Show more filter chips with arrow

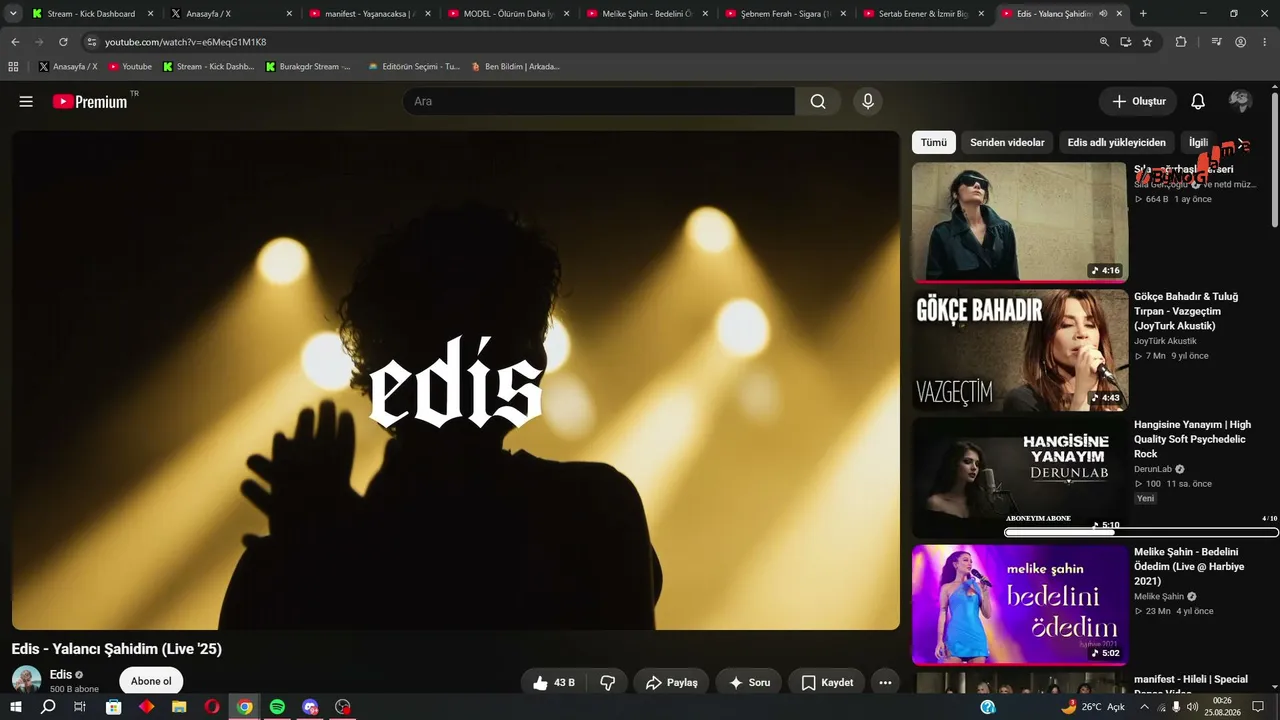coord(1242,142)
